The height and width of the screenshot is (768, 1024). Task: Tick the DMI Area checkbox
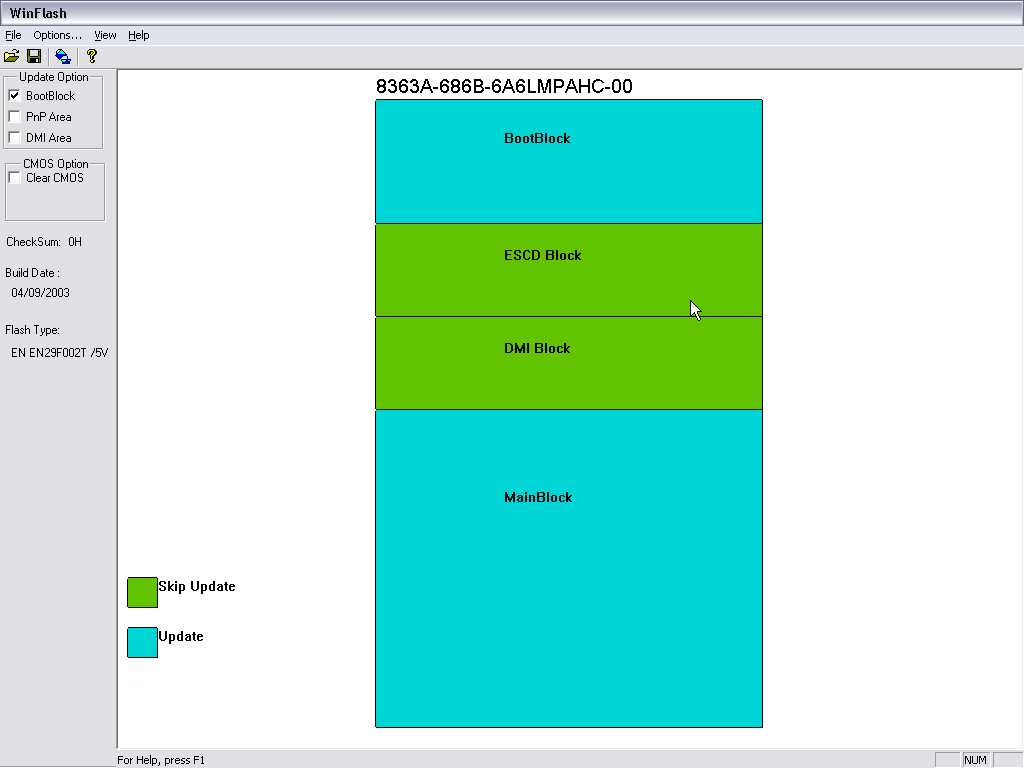pyautogui.click(x=14, y=138)
